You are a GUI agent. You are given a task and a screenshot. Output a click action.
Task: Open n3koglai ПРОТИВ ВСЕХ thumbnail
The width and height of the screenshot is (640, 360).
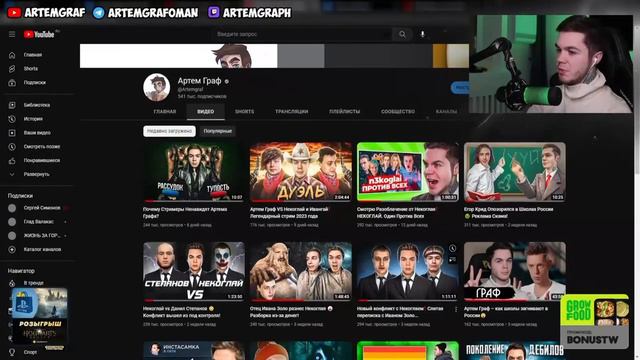click(408, 172)
